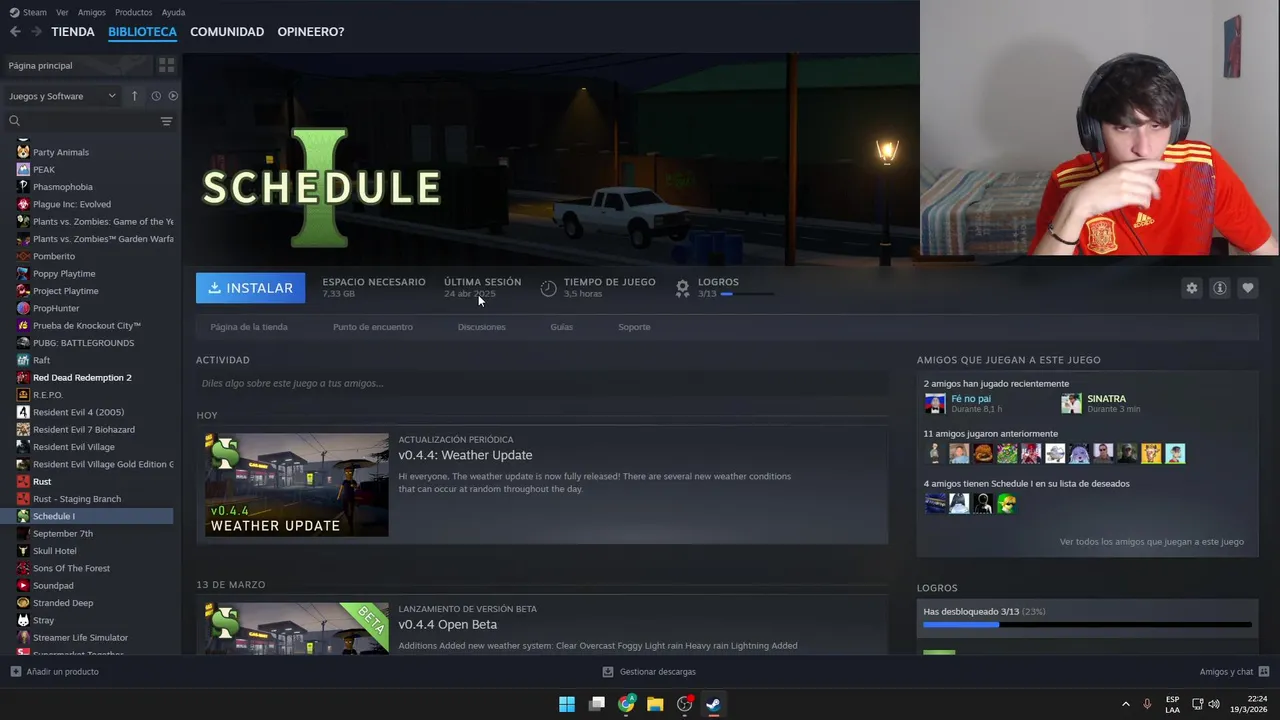Open the Guías link
The image size is (1280, 720).
(562, 327)
